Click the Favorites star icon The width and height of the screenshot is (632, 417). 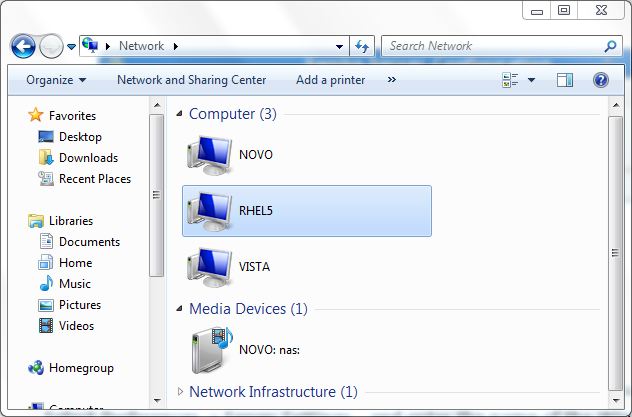35,115
